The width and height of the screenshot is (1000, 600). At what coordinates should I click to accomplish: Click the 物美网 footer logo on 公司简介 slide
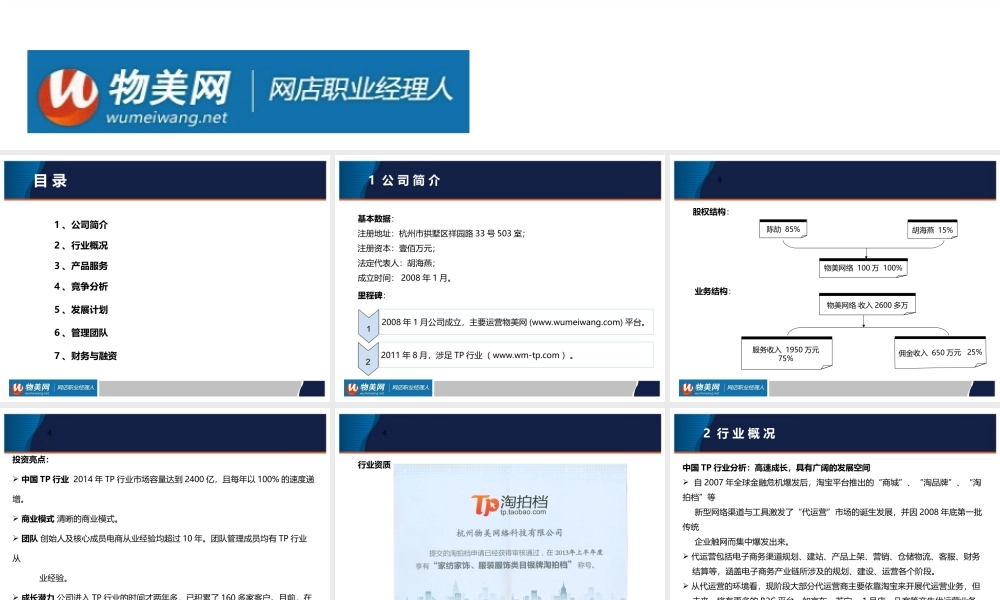coord(388,388)
